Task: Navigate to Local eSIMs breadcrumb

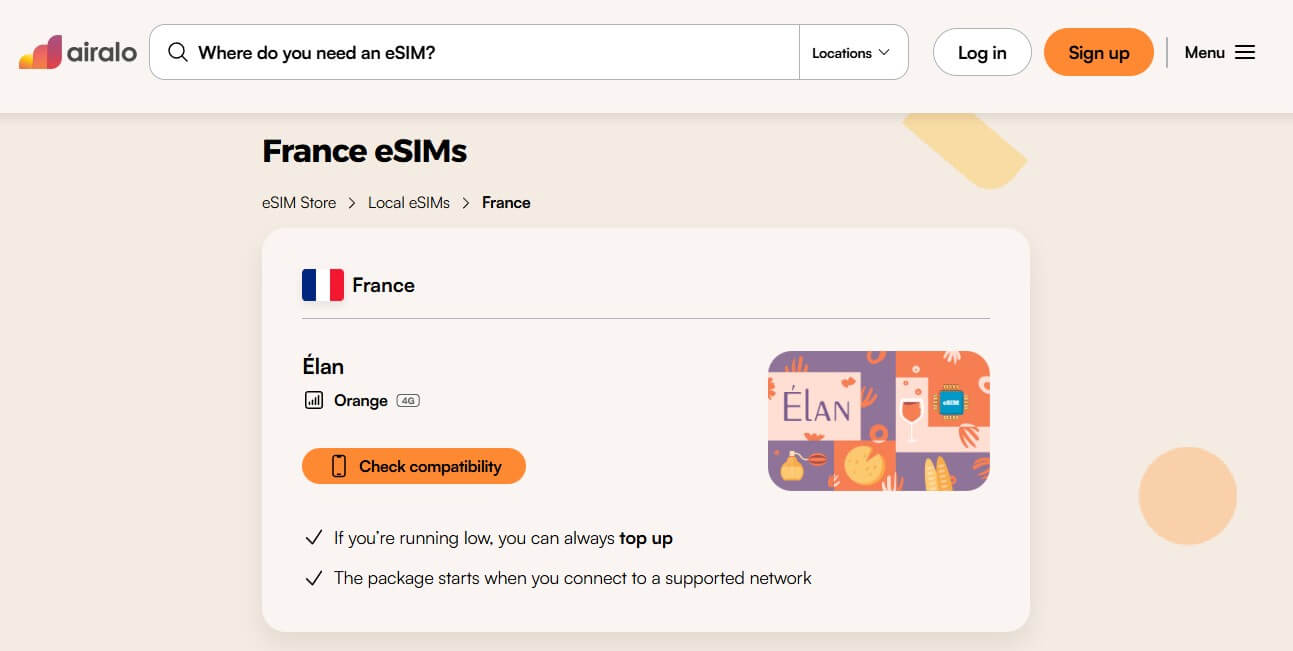Action: tap(409, 202)
